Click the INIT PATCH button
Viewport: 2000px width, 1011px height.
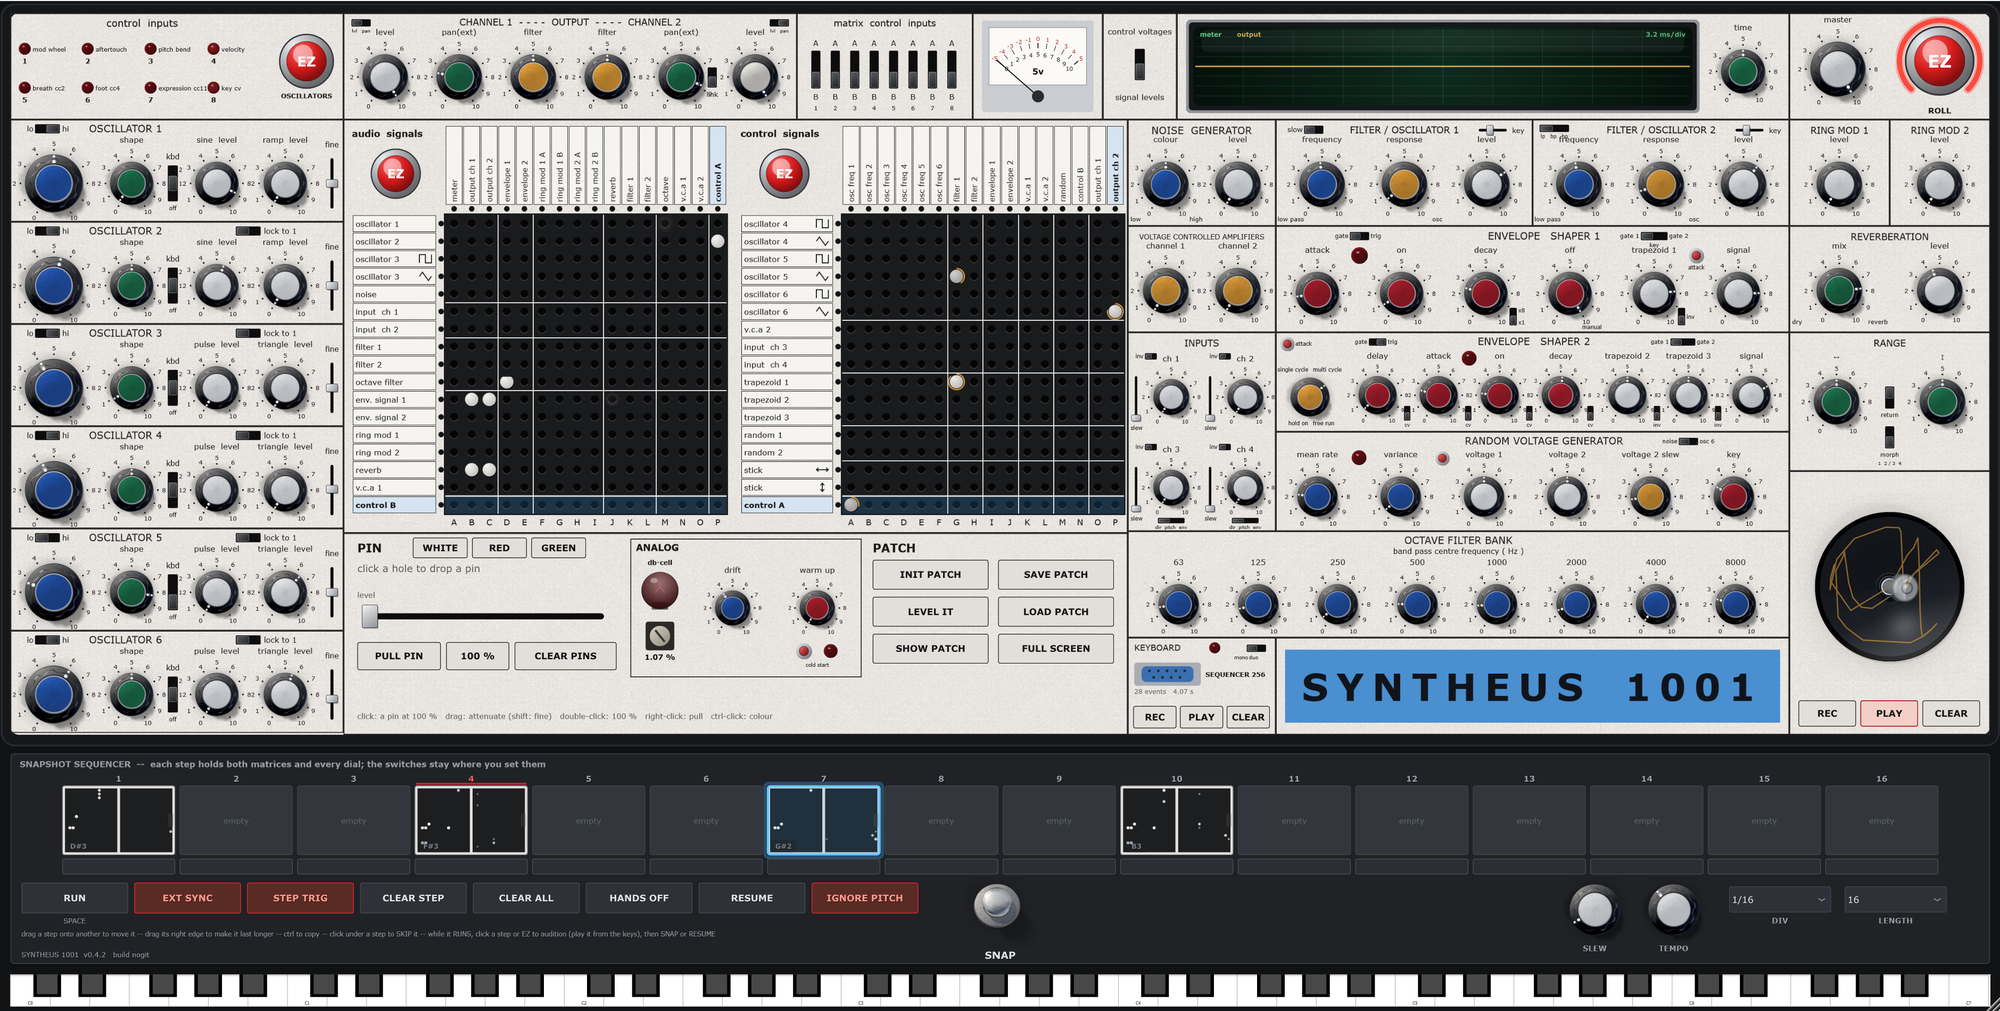coord(930,575)
